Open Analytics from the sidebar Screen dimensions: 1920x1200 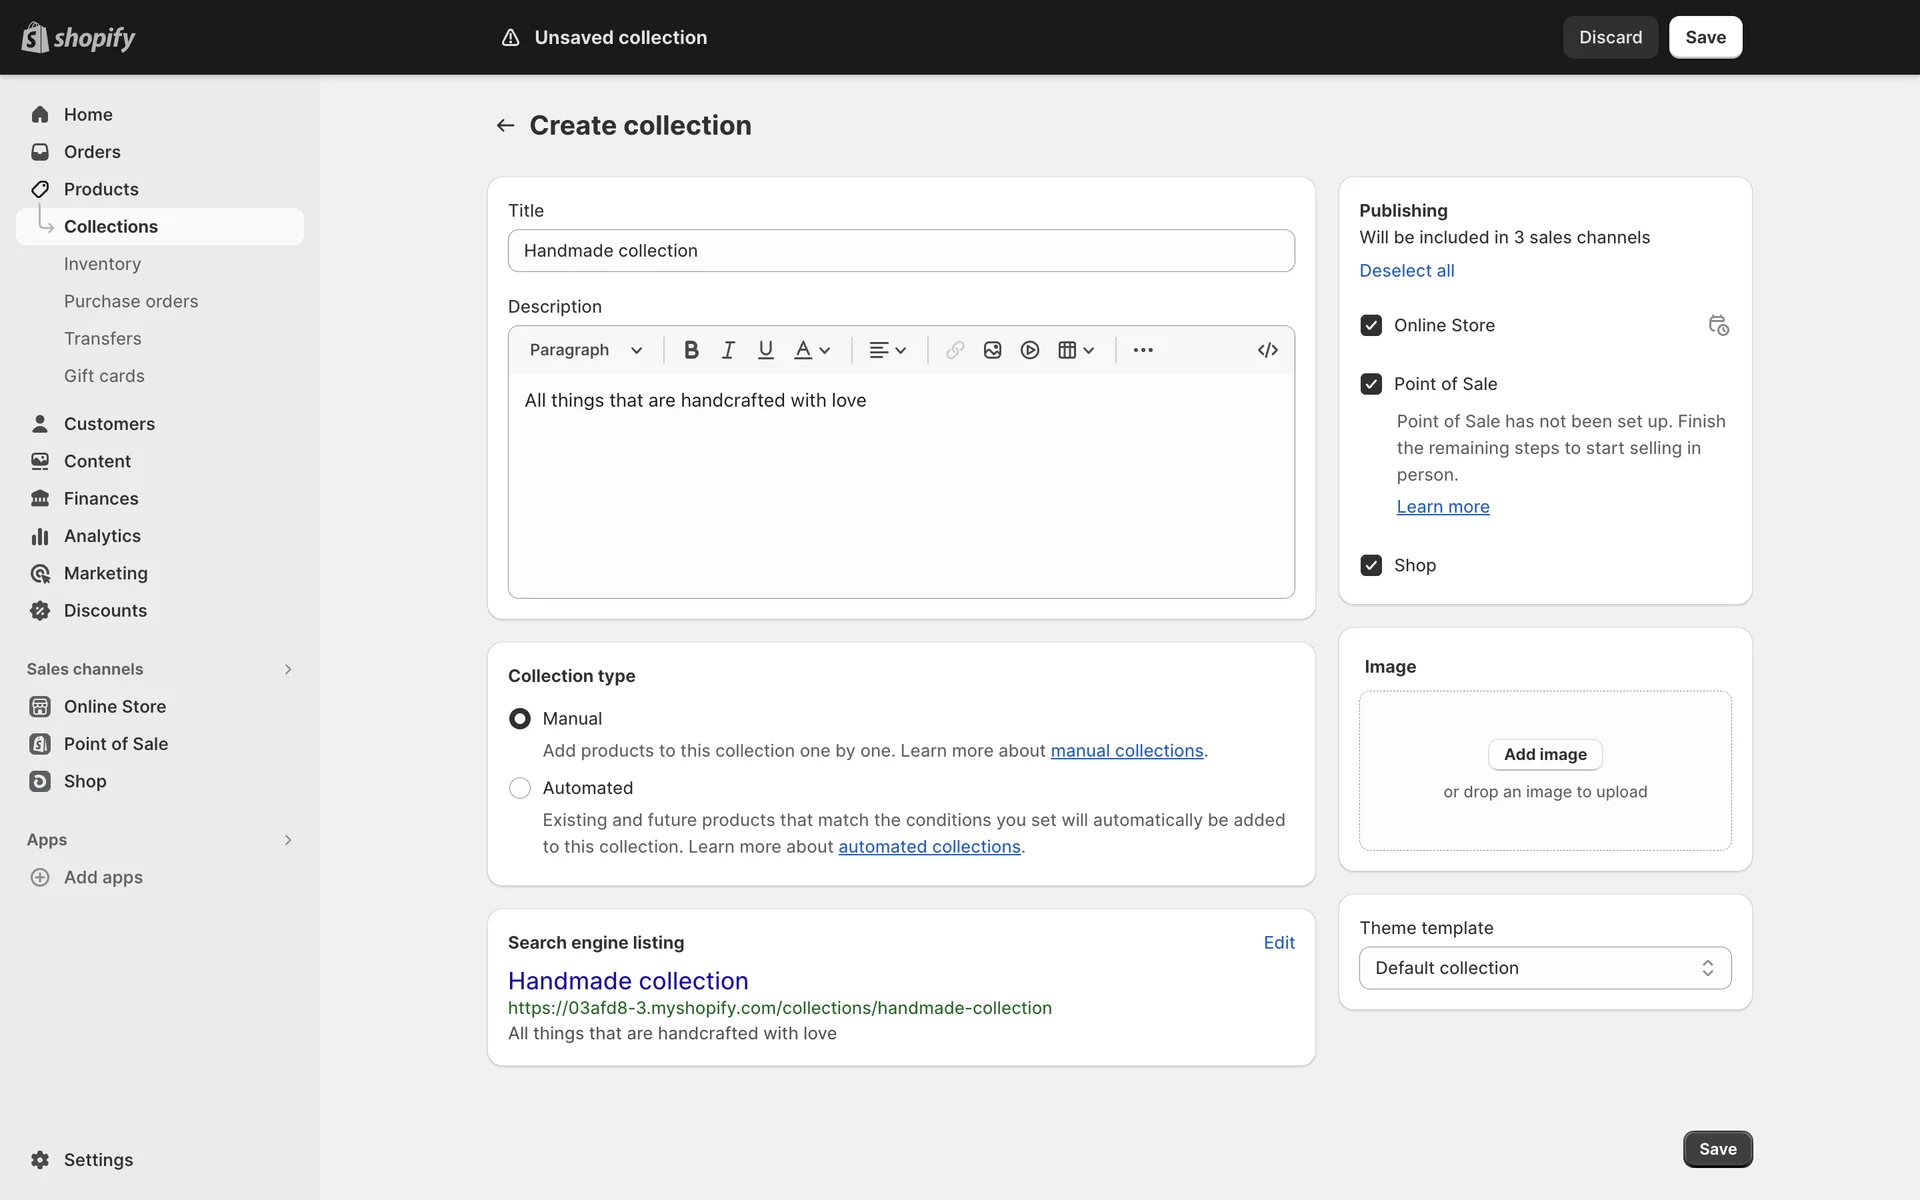(x=102, y=536)
